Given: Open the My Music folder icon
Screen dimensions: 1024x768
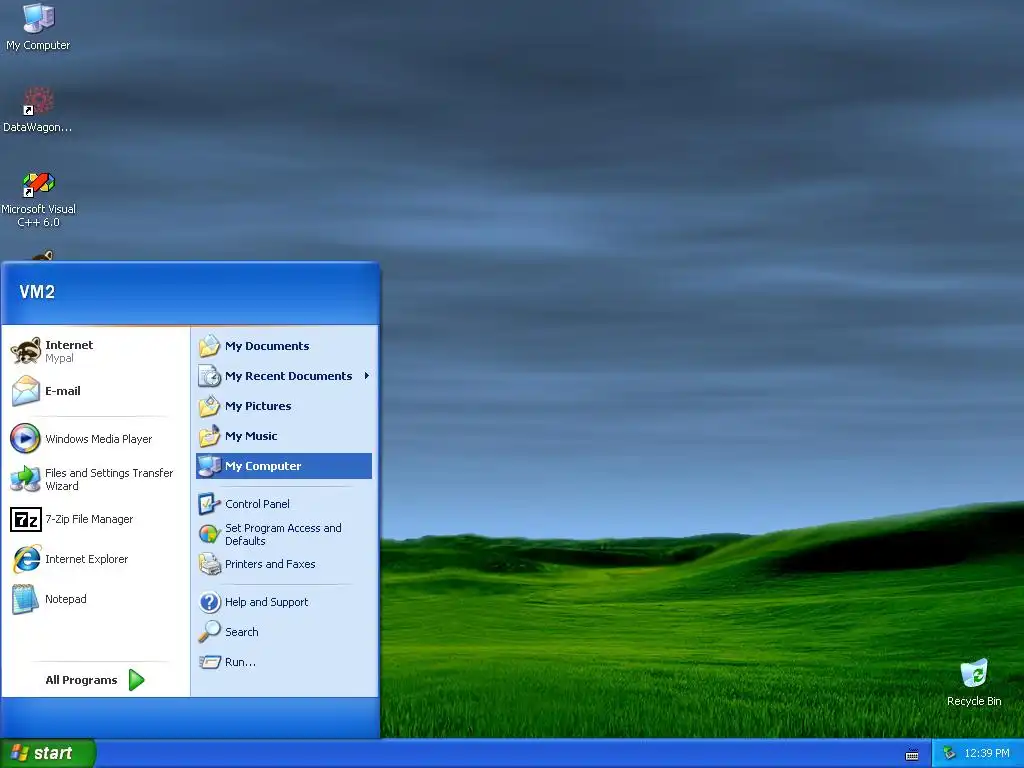Looking at the screenshot, I should click(x=210, y=436).
